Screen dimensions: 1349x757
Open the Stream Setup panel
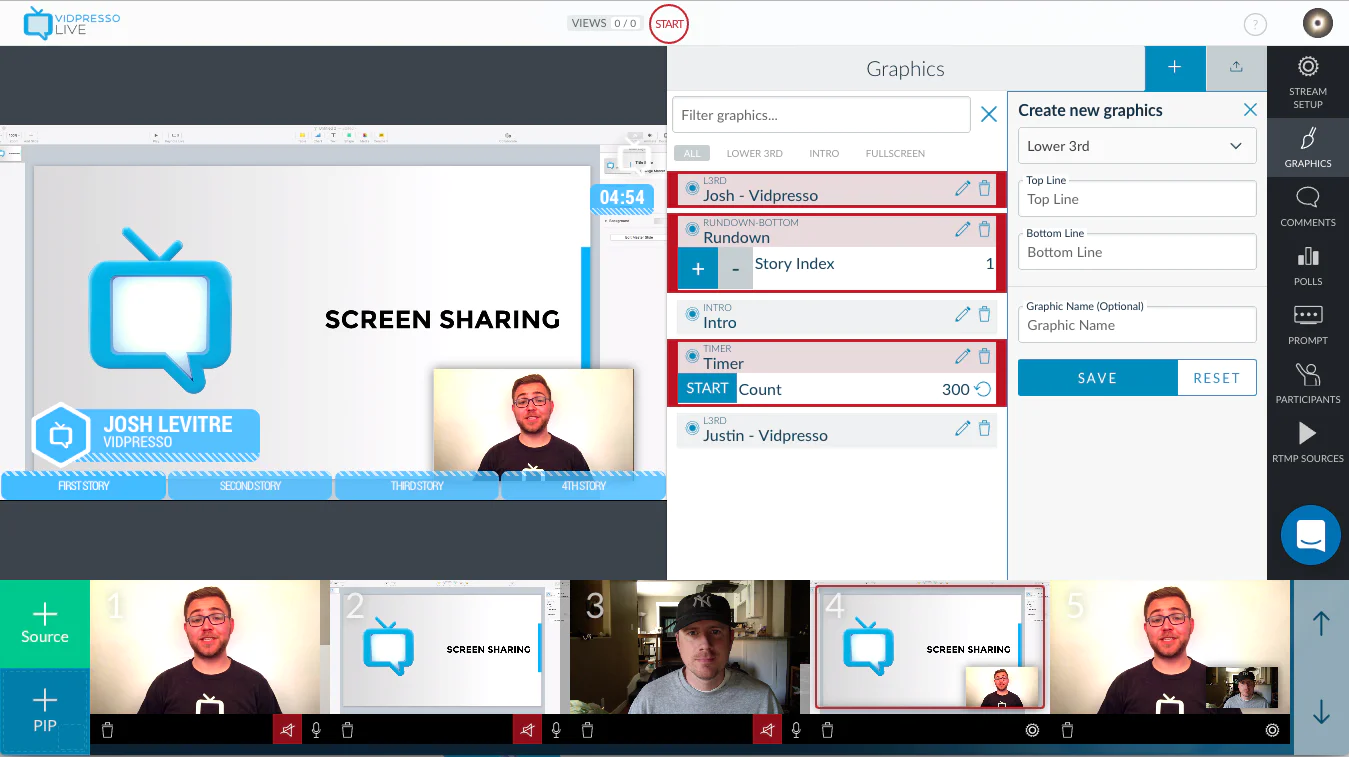(x=1307, y=82)
